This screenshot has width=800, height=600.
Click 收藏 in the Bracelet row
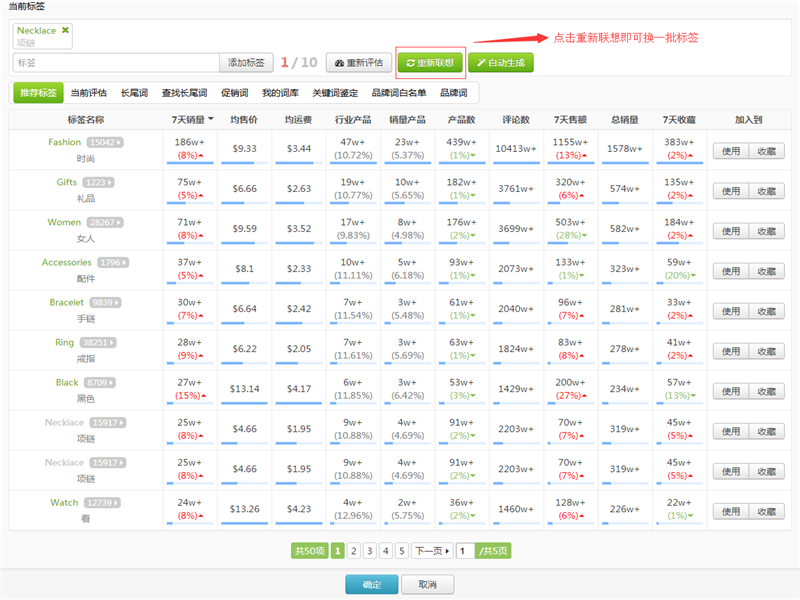(x=766, y=311)
